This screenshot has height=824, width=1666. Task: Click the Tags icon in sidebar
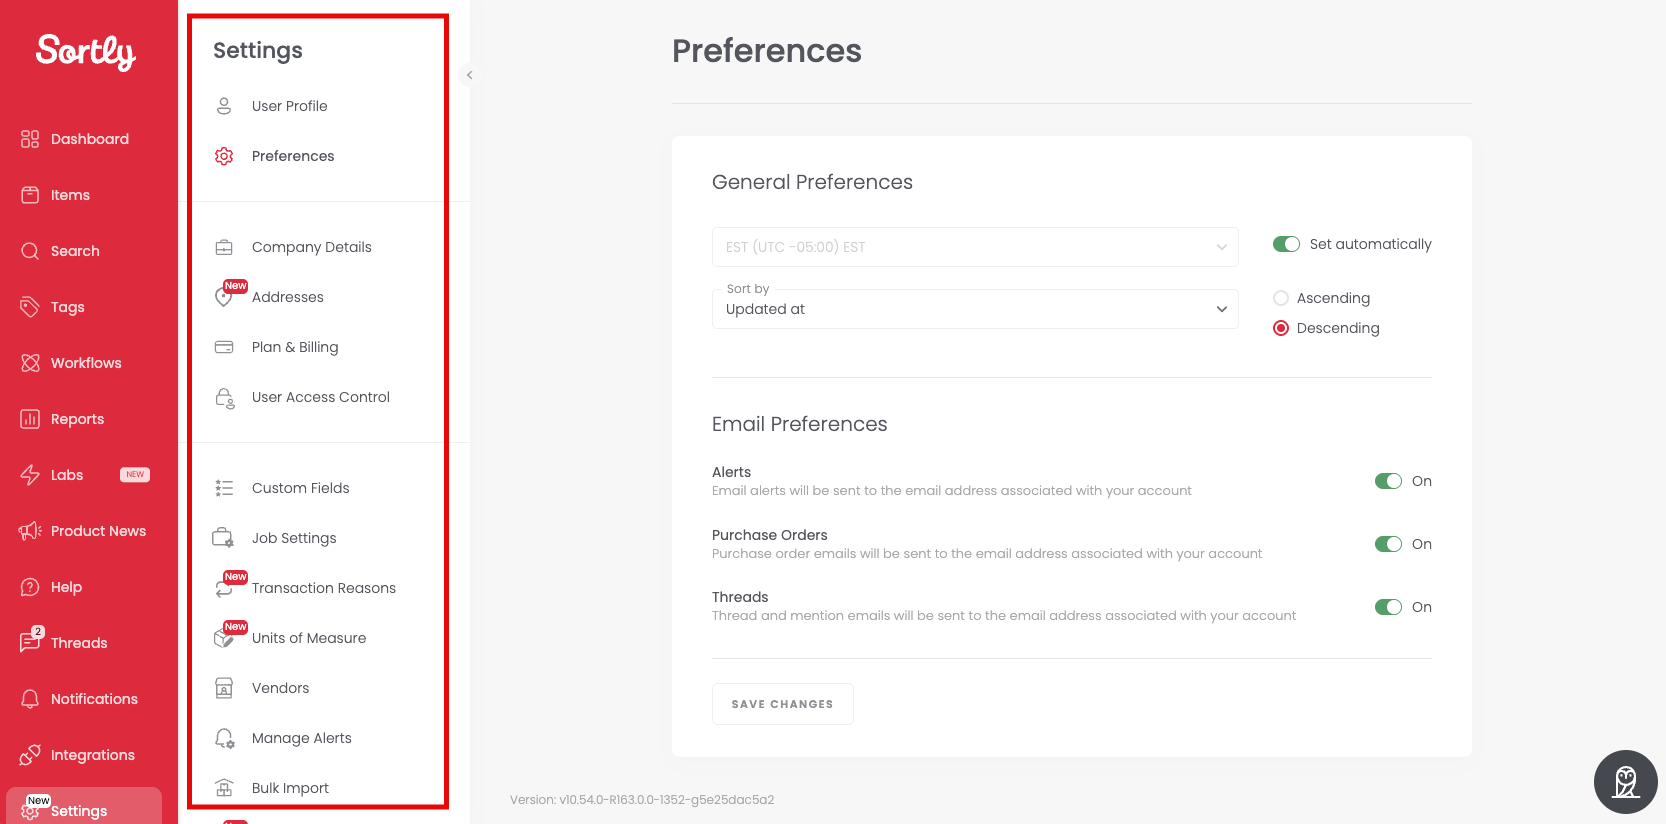tap(30, 307)
